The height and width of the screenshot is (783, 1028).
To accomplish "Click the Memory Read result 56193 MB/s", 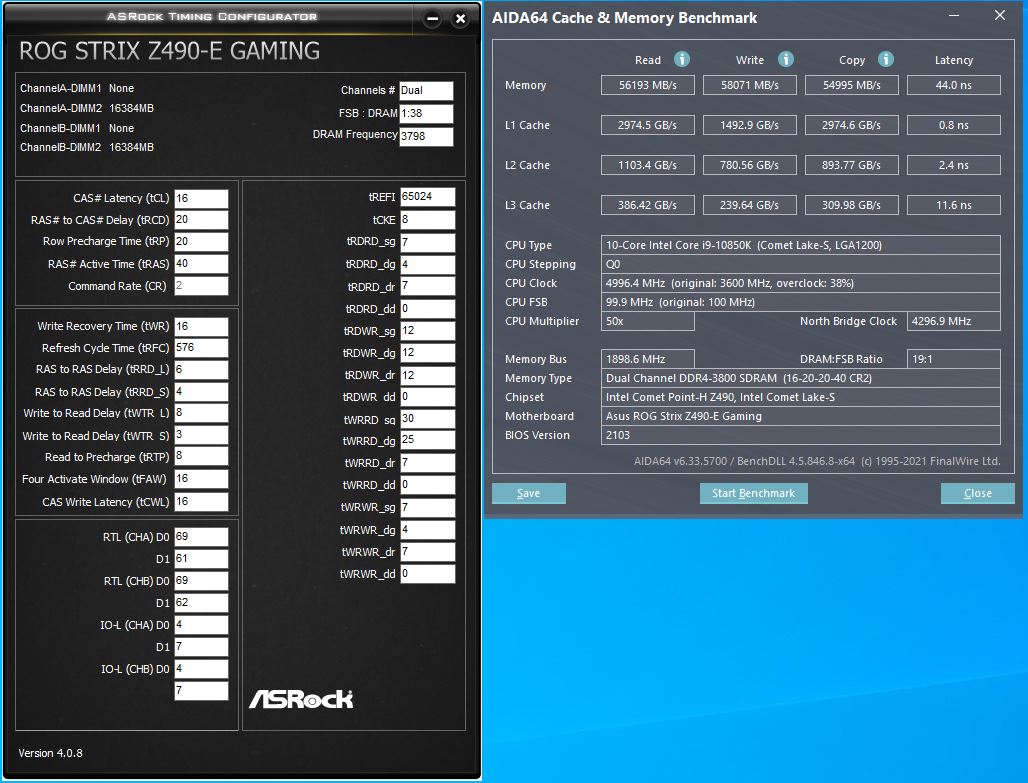I will click(x=648, y=85).
